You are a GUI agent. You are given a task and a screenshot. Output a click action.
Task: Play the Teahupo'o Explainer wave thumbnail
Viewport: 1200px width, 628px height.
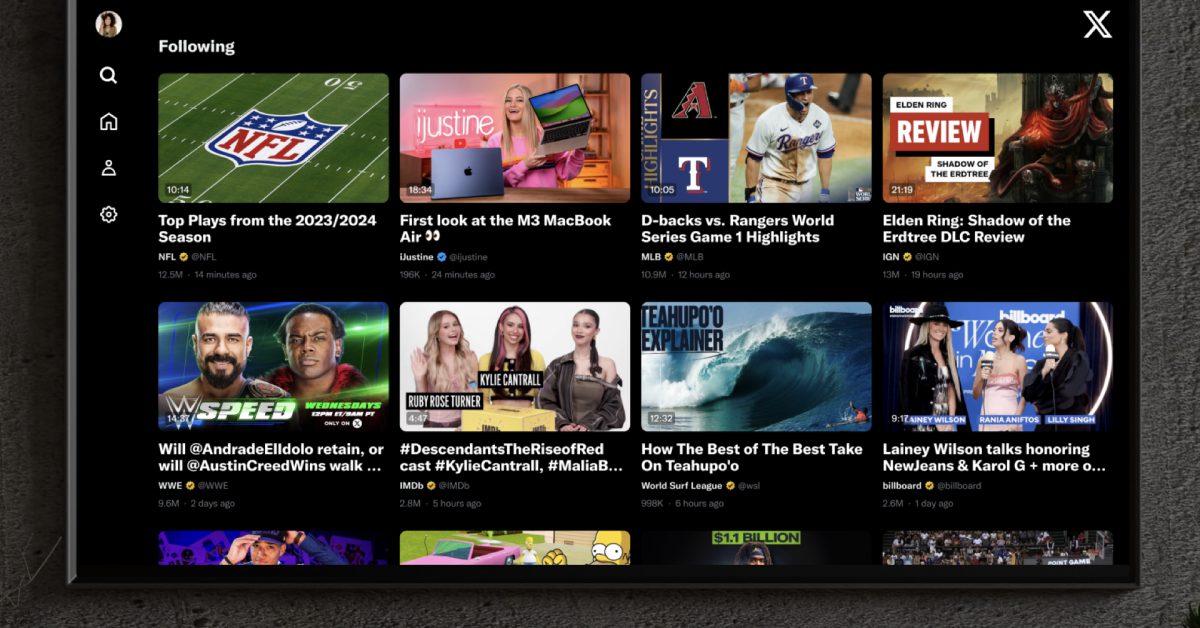click(756, 367)
